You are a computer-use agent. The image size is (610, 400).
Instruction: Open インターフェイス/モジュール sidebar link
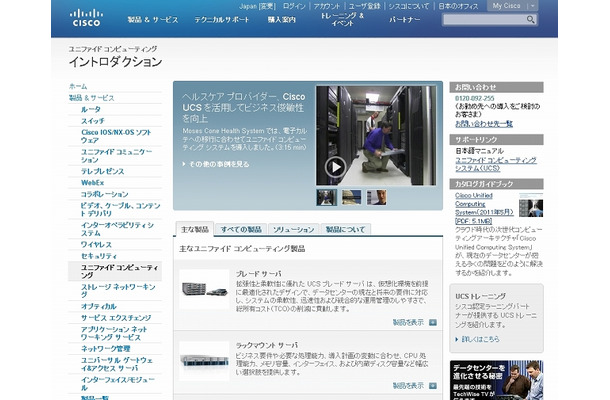pyautogui.click(x=118, y=384)
